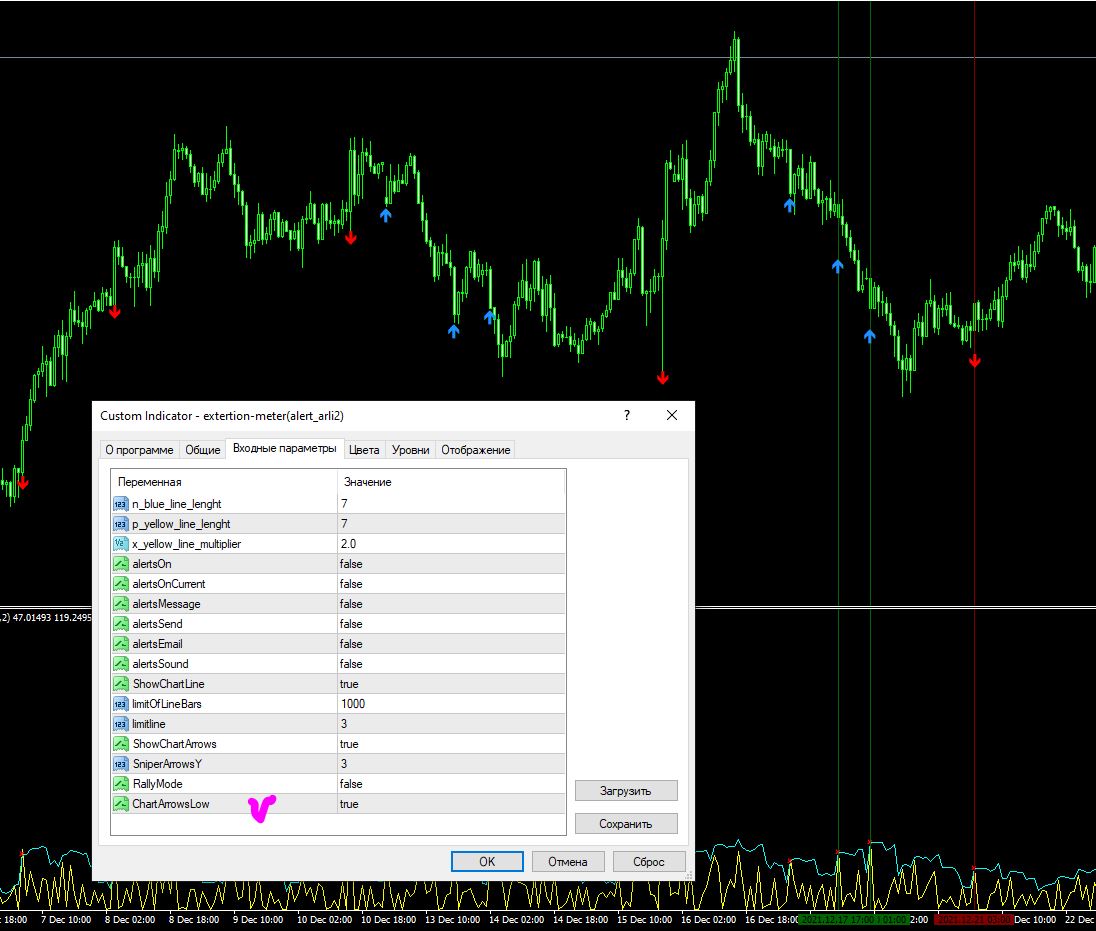Click the ShowChartLine parameter icon

[x=121, y=684]
